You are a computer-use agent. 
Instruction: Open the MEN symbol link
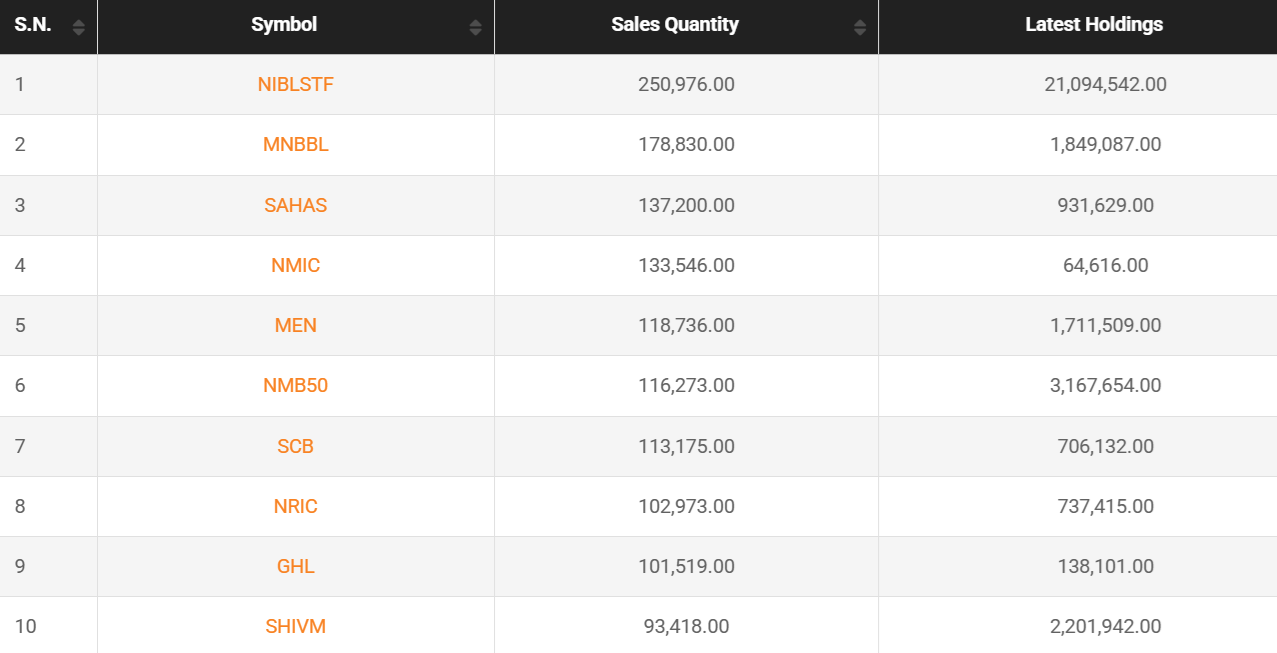[296, 326]
